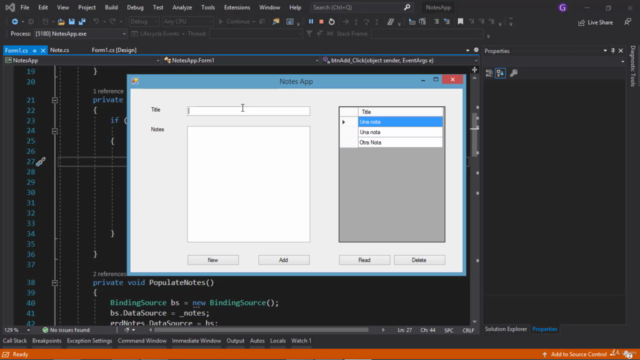Close the Form1.cs tab
Viewport: 640px width, 360px height.
pyautogui.click(x=43, y=50)
